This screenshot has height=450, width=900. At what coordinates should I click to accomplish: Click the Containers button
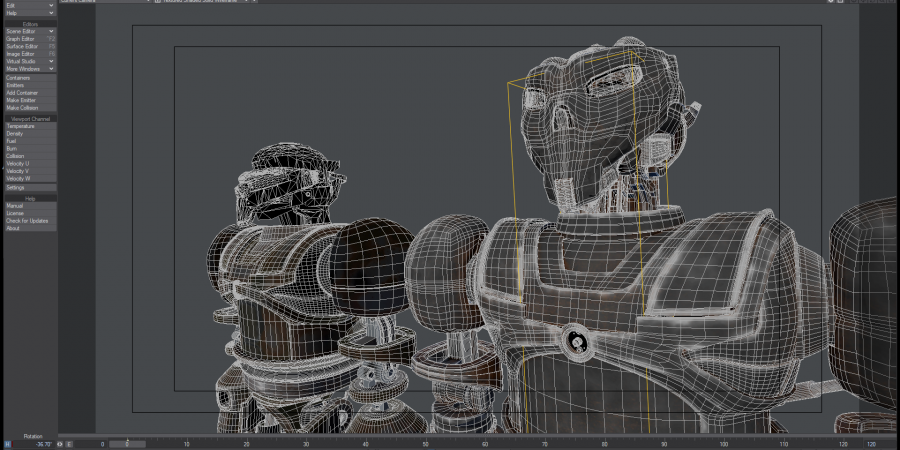(x=30, y=77)
